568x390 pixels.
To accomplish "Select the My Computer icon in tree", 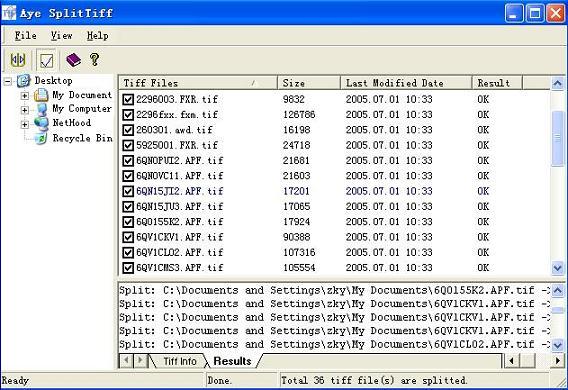I will click(x=42, y=109).
